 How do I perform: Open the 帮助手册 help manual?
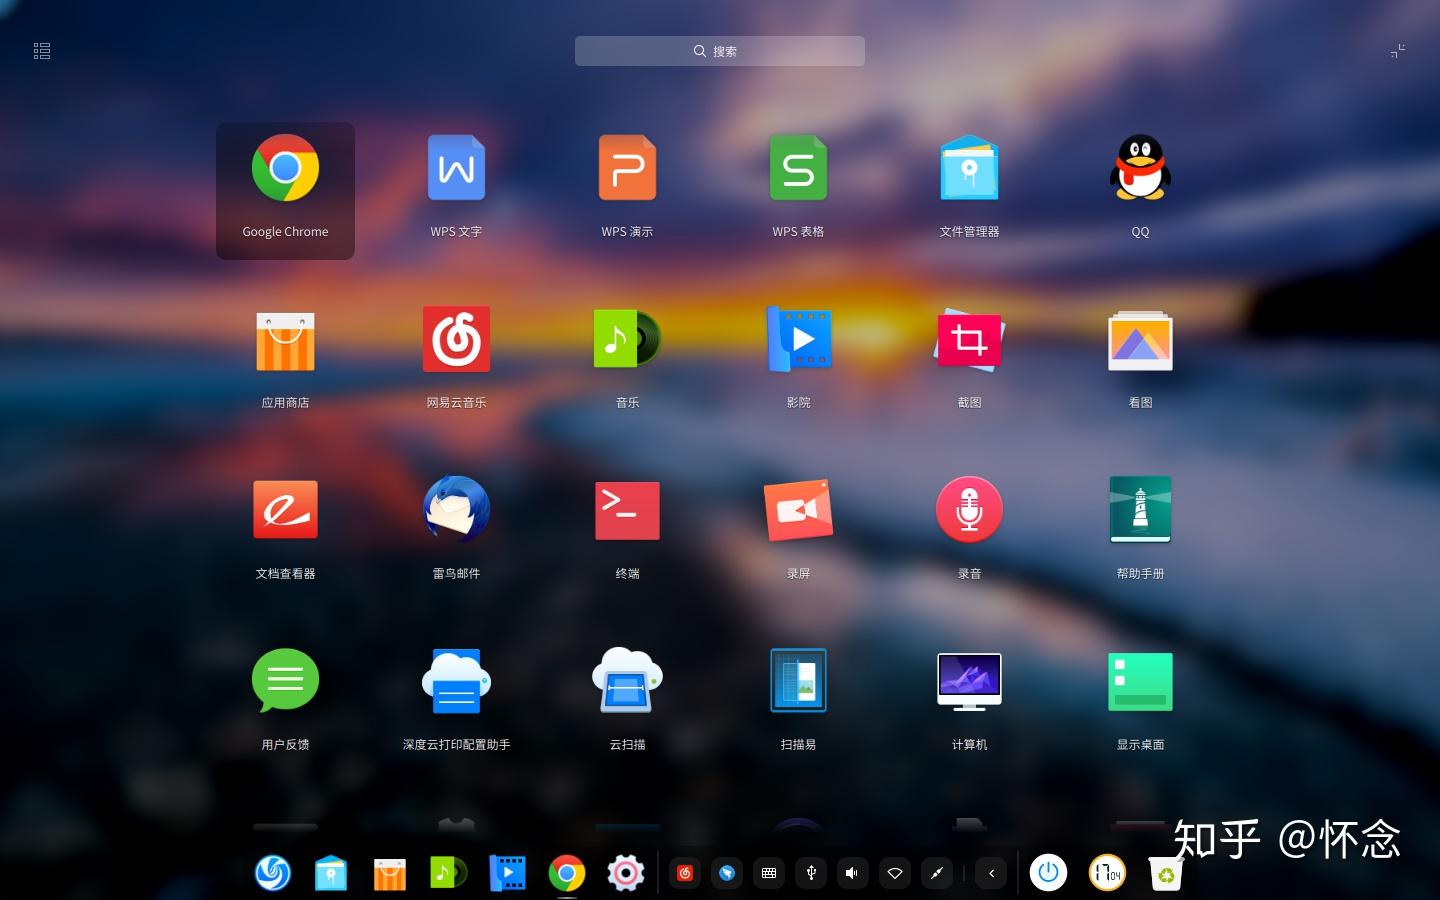click(x=1140, y=510)
